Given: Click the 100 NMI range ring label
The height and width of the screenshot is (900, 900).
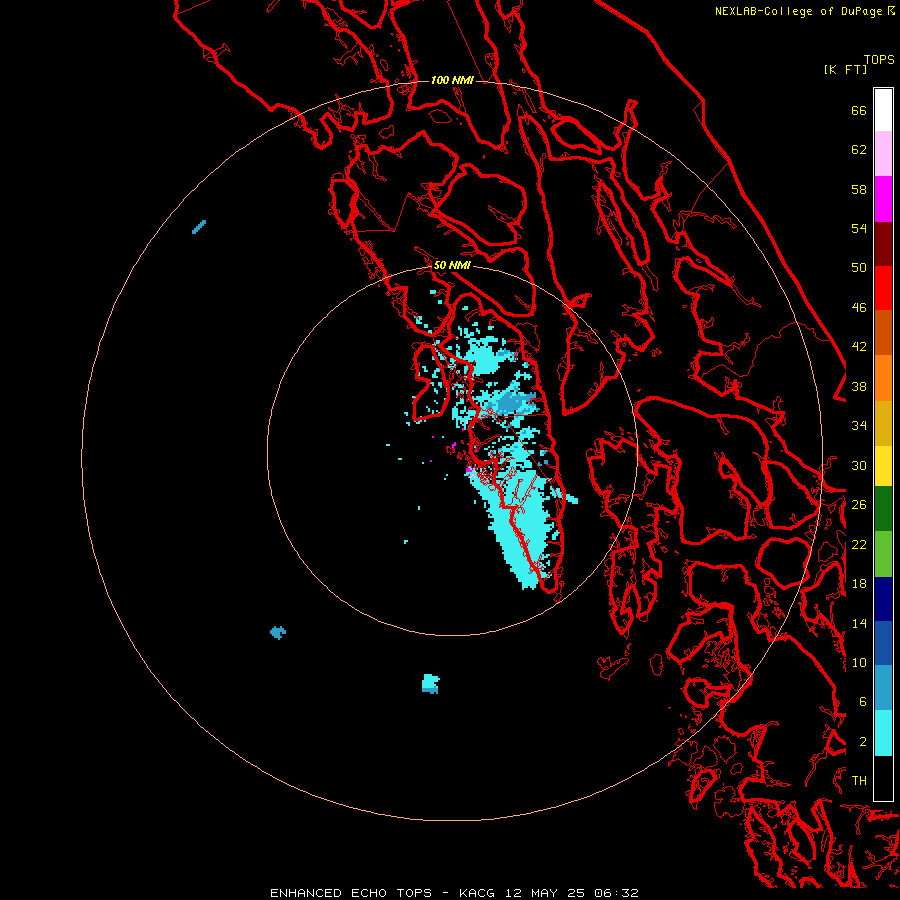Looking at the screenshot, I should click(x=452, y=80).
